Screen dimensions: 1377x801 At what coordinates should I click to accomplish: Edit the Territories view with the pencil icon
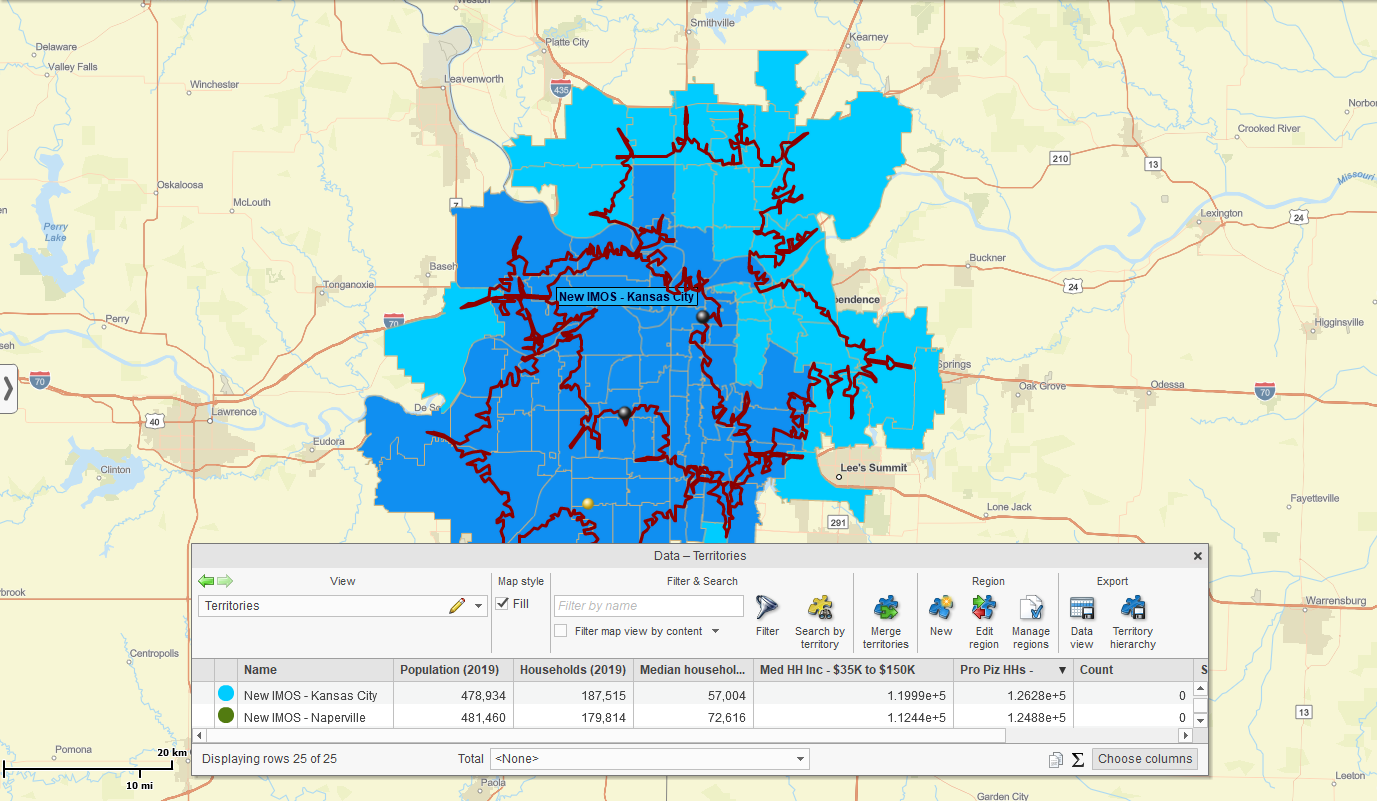coord(457,605)
